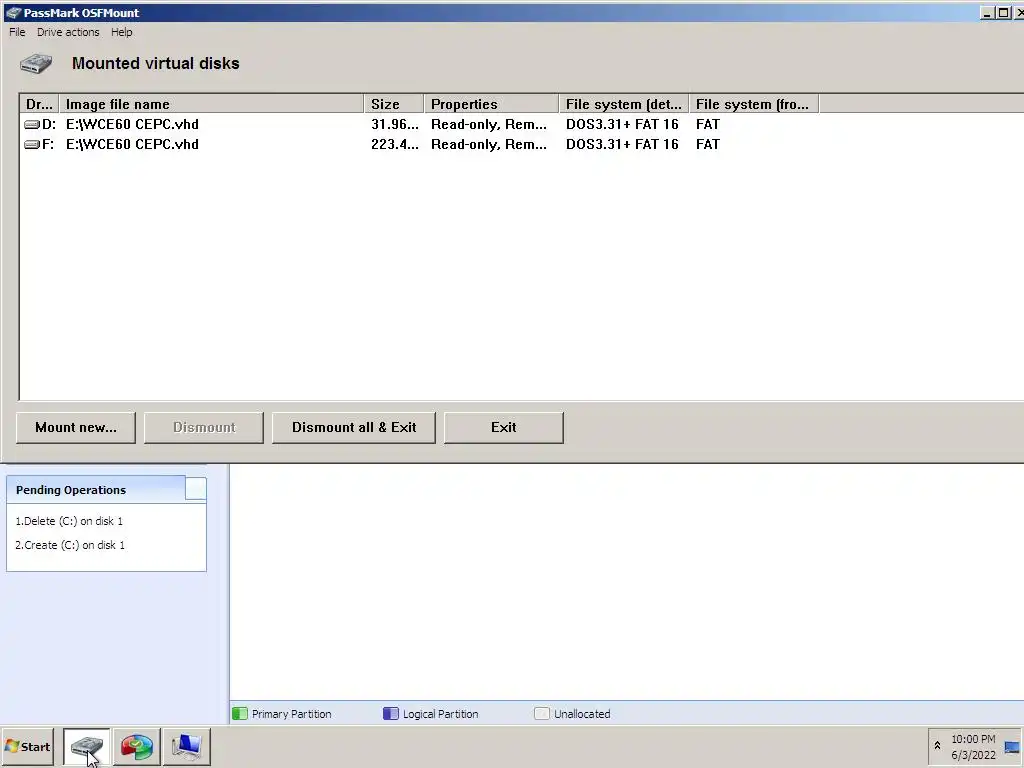
Task: Sort by the Size column header
Action: 394,104
